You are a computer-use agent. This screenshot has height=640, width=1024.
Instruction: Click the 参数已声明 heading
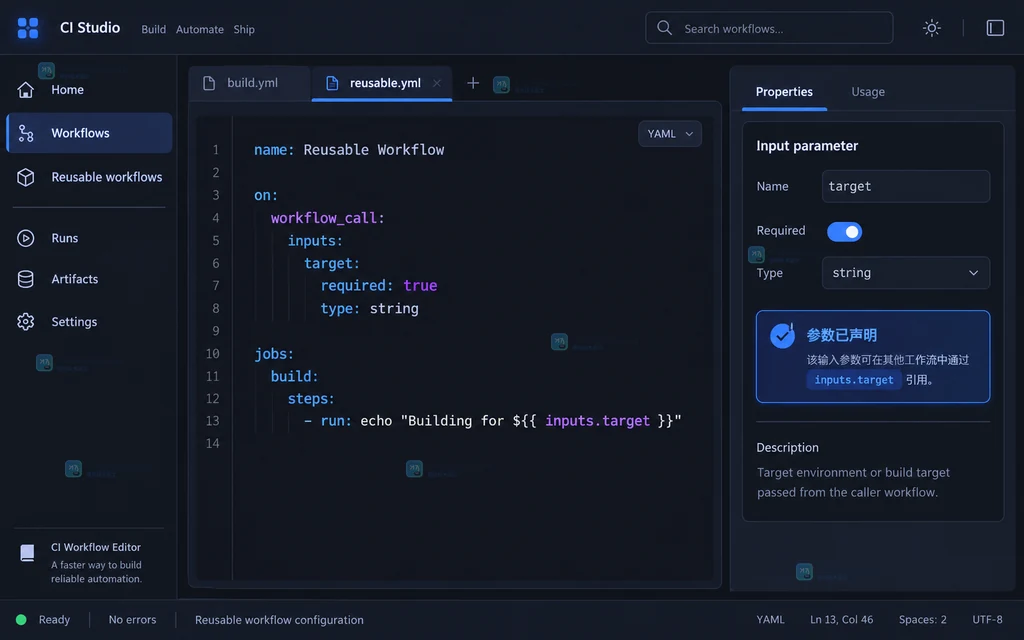841,336
